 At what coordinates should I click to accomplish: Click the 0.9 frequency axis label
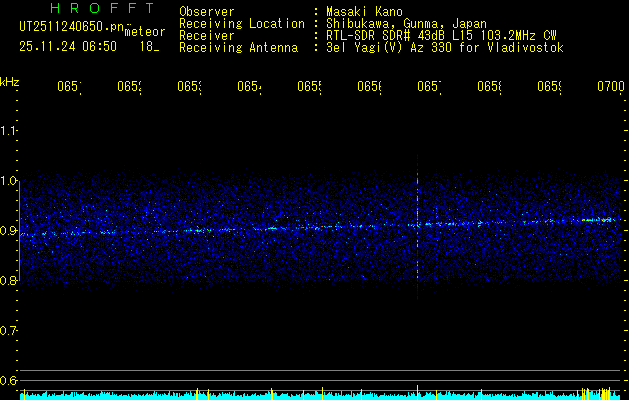coord(8,231)
